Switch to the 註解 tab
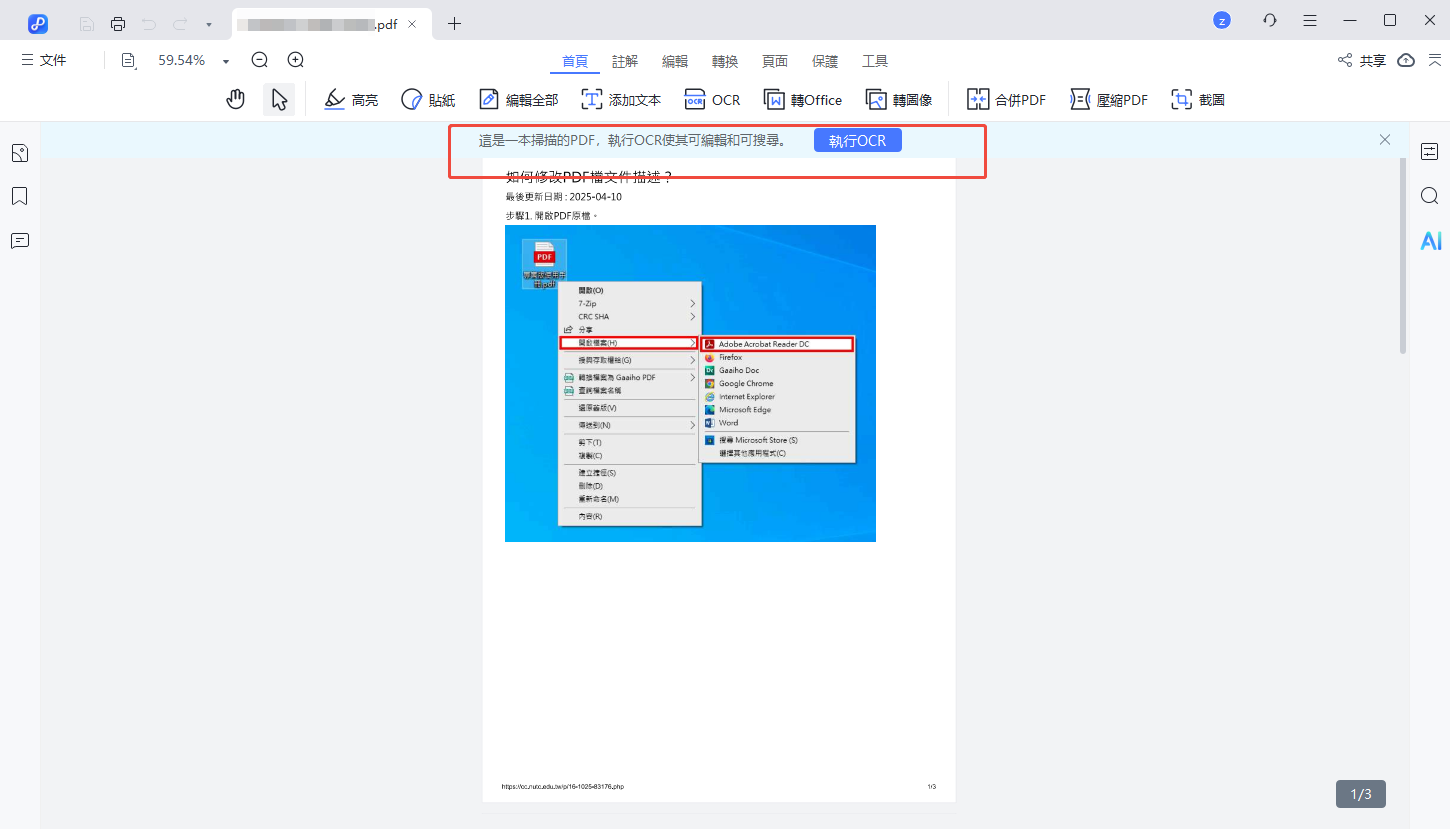This screenshot has width=1450, height=829. (x=625, y=61)
